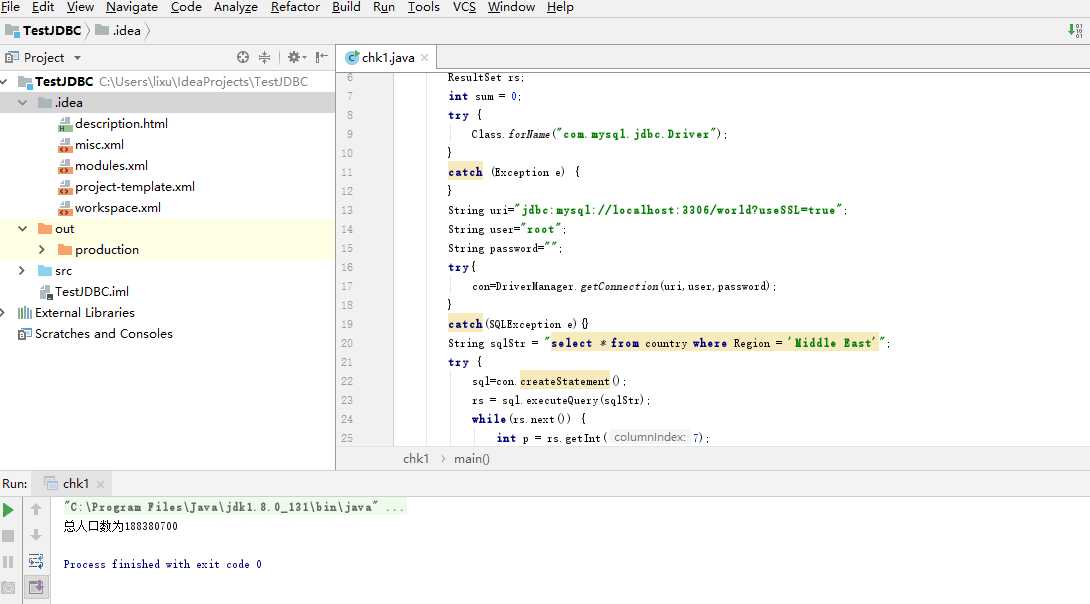Click the TestJDBC breadcrumb in navigation bar
The height and width of the screenshot is (604, 1090).
point(43,31)
